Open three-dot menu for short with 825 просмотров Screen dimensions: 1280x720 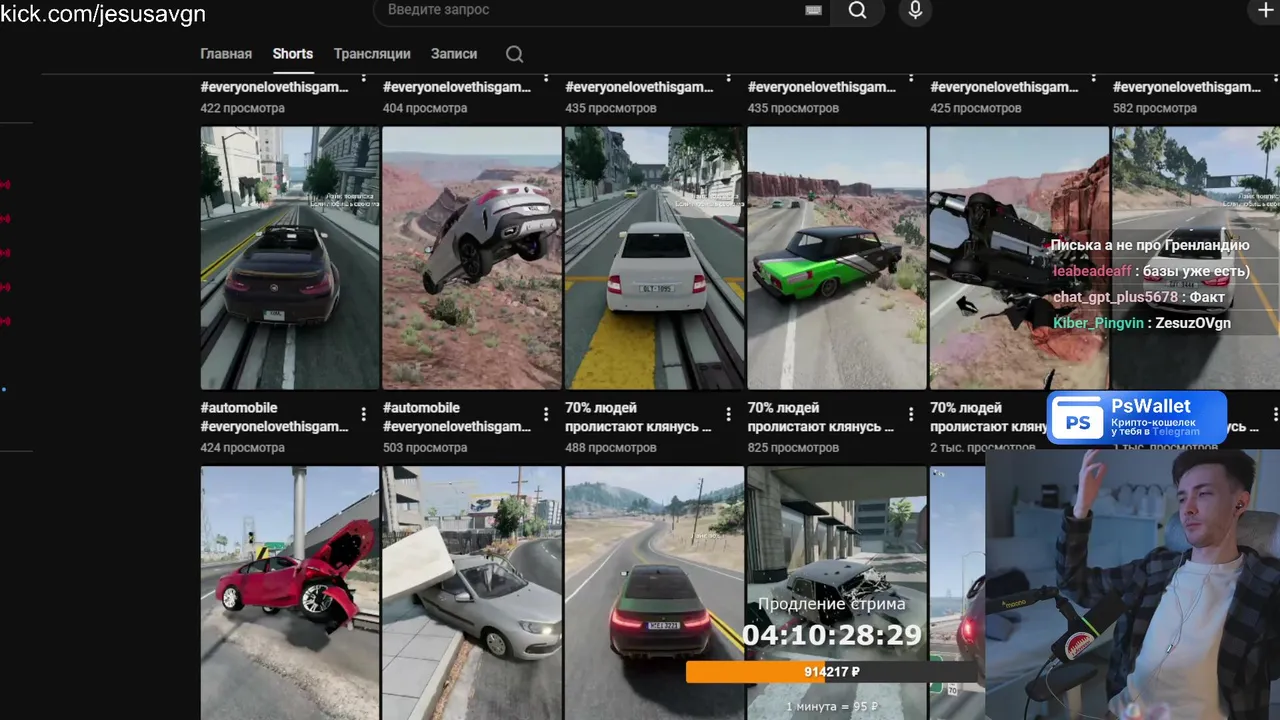tap(910, 414)
